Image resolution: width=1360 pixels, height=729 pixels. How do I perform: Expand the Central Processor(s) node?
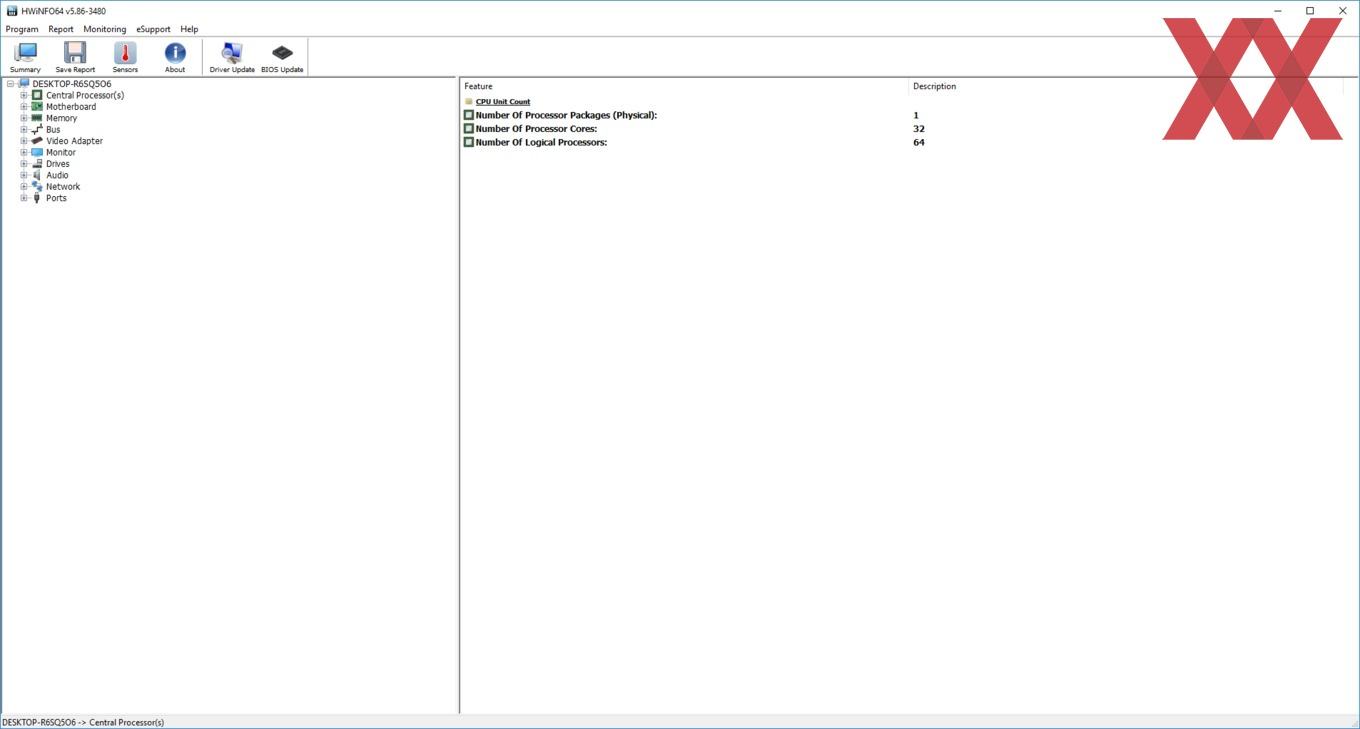(24, 95)
